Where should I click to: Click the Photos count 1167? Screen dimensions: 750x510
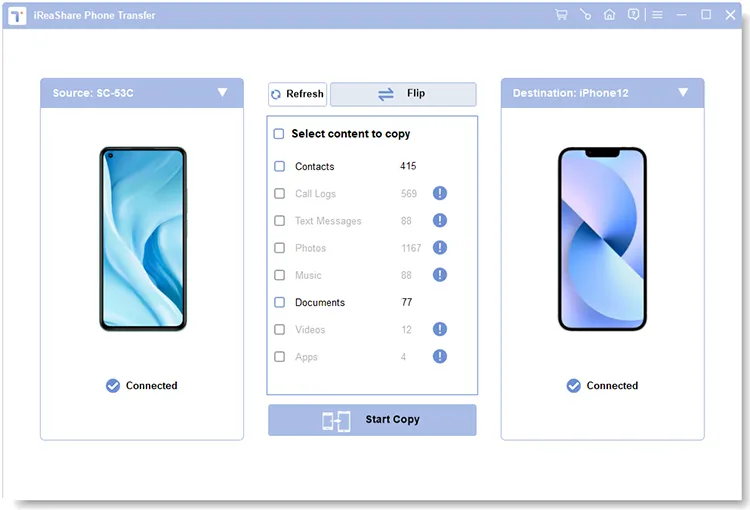click(411, 248)
